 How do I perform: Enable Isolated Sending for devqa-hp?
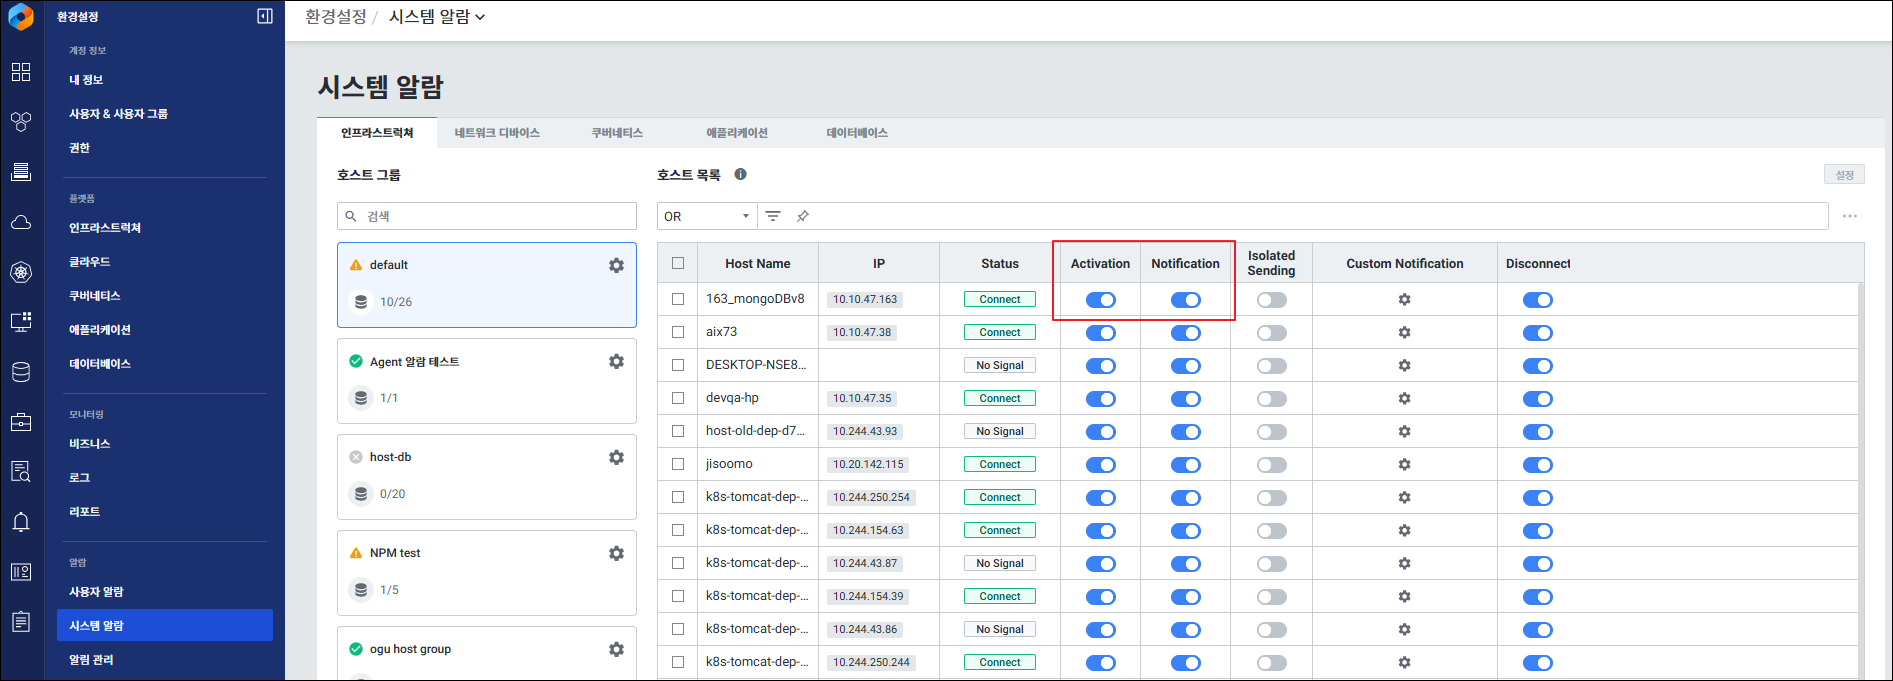tap(1271, 399)
